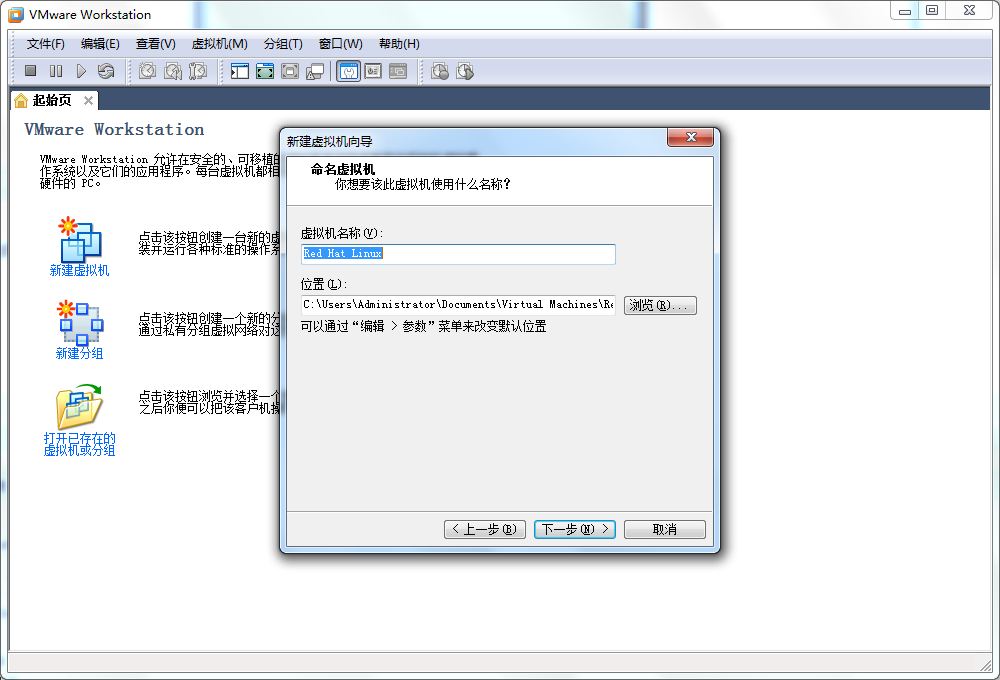
Task: Click the Take Snapshot clock icon
Action: pyautogui.click(x=147, y=71)
